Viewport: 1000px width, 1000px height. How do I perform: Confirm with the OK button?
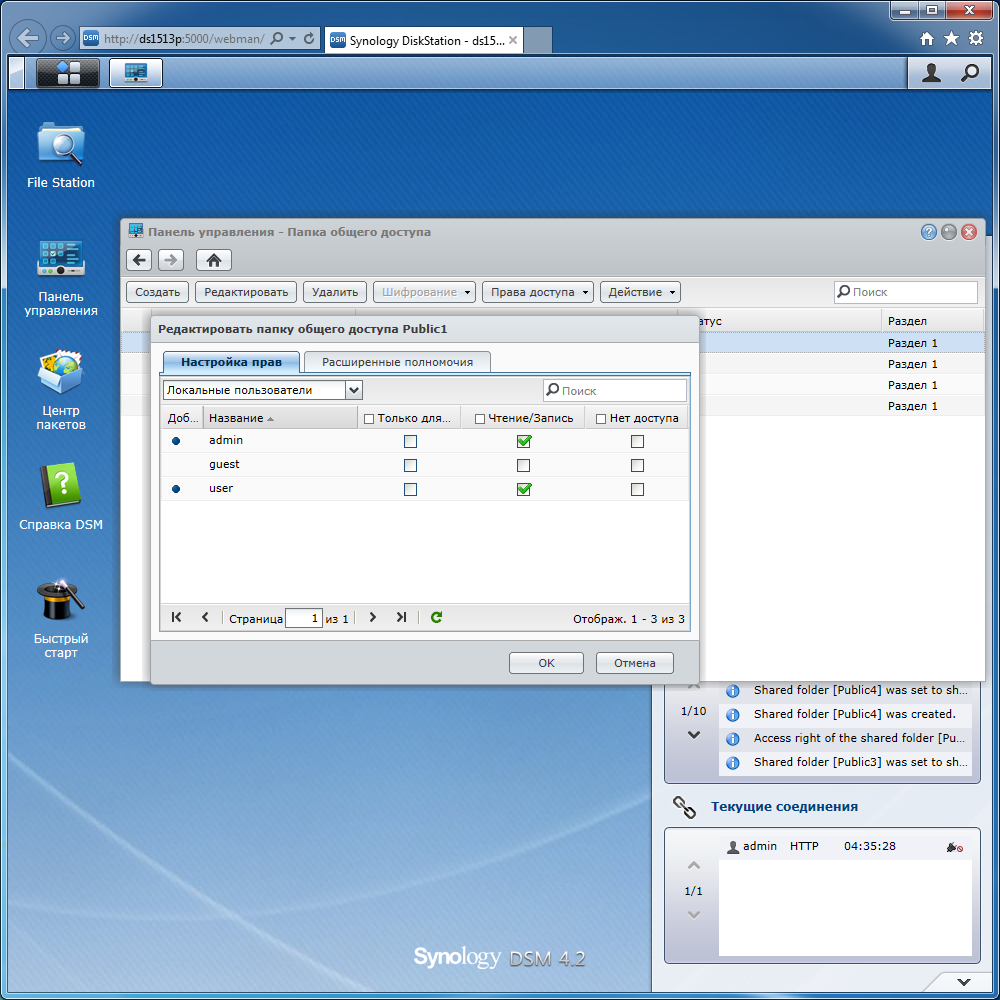546,663
